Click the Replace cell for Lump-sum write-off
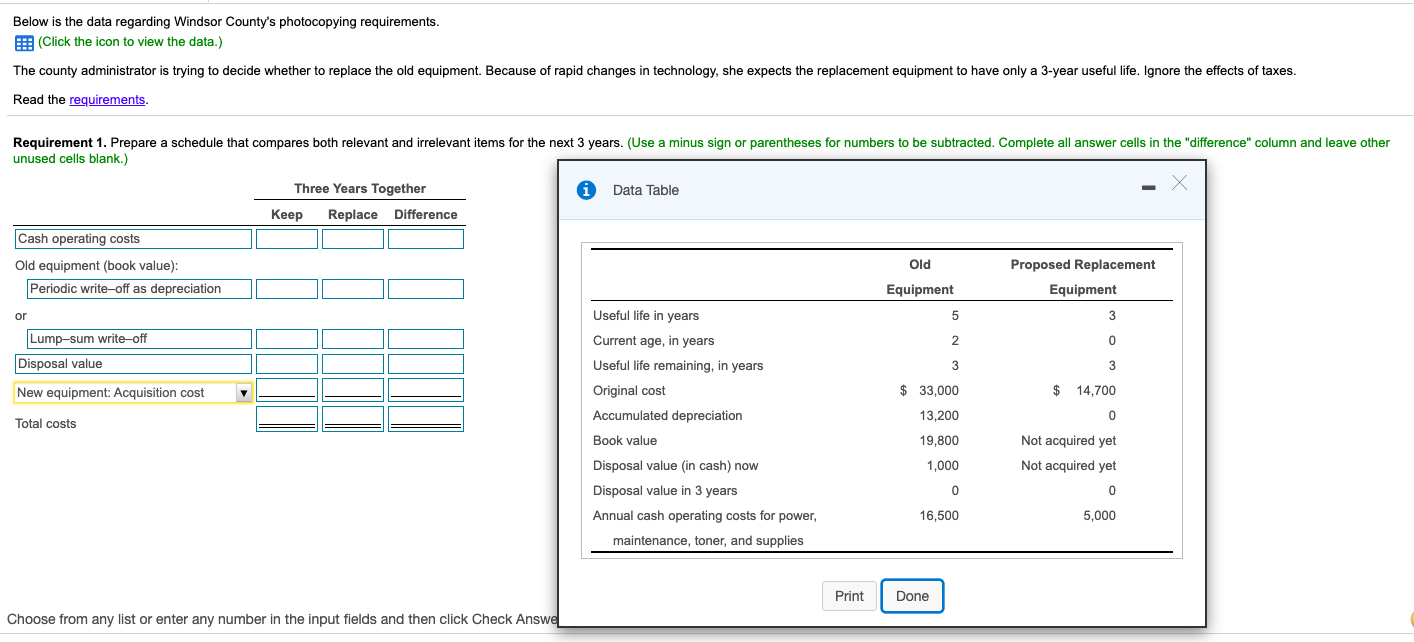This screenshot has width=1414, height=642. point(353,339)
